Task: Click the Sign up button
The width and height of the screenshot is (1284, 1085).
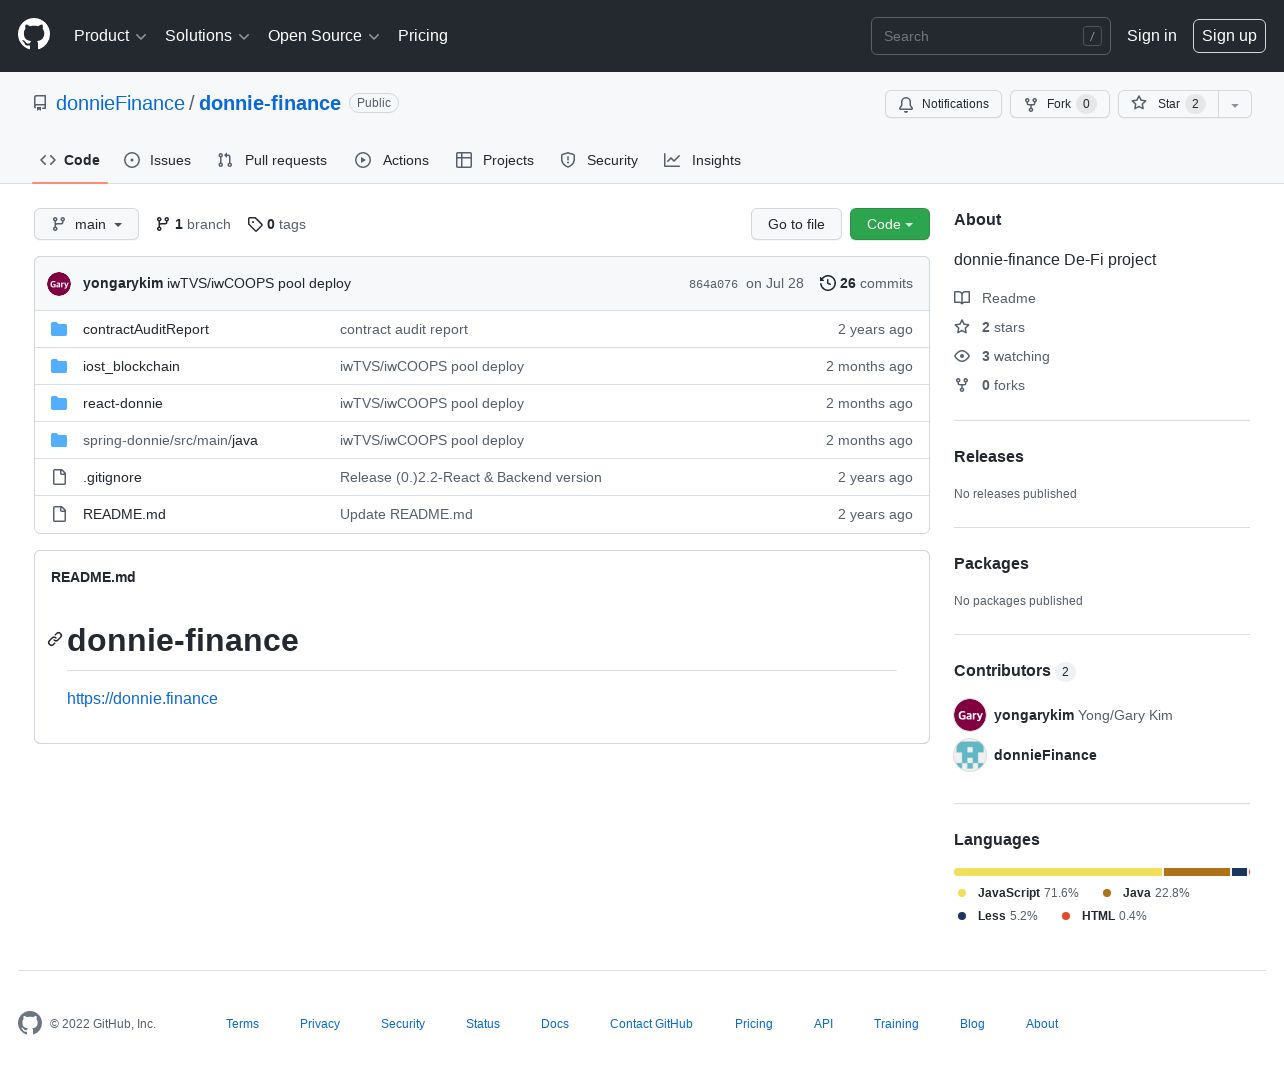Action: coord(1229,36)
